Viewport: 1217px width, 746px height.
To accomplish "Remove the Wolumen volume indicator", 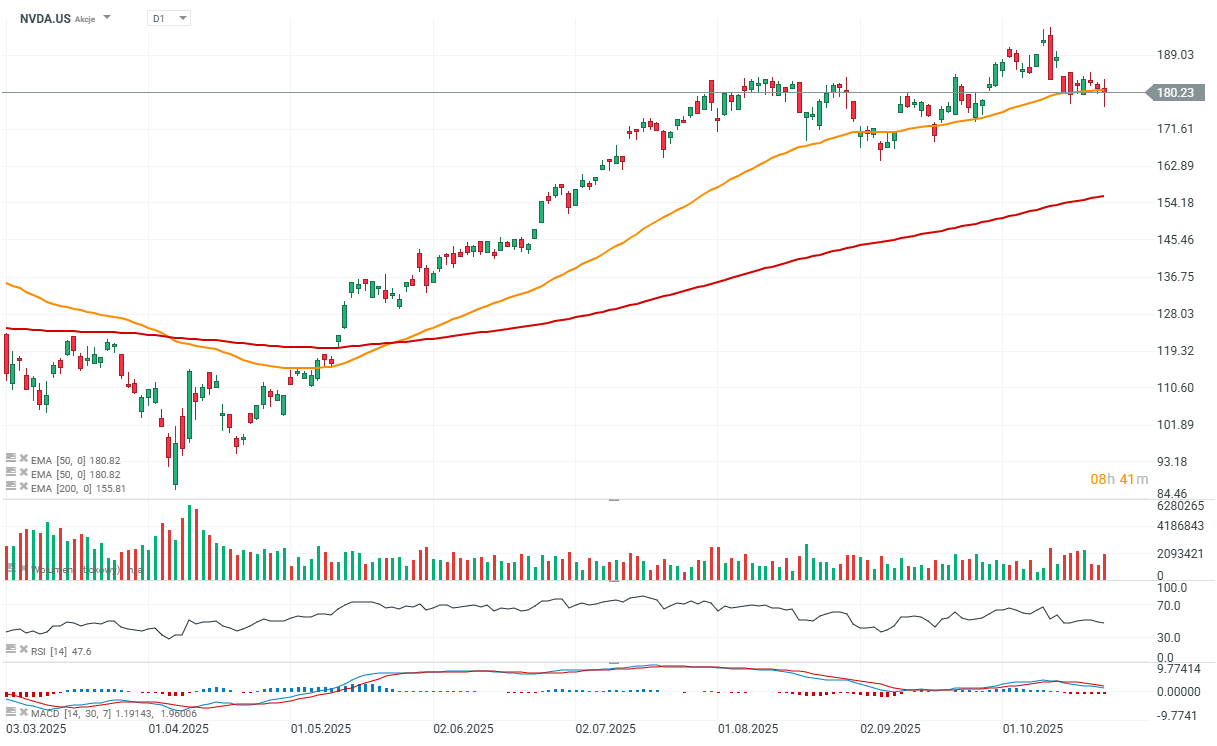I will point(22,569).
